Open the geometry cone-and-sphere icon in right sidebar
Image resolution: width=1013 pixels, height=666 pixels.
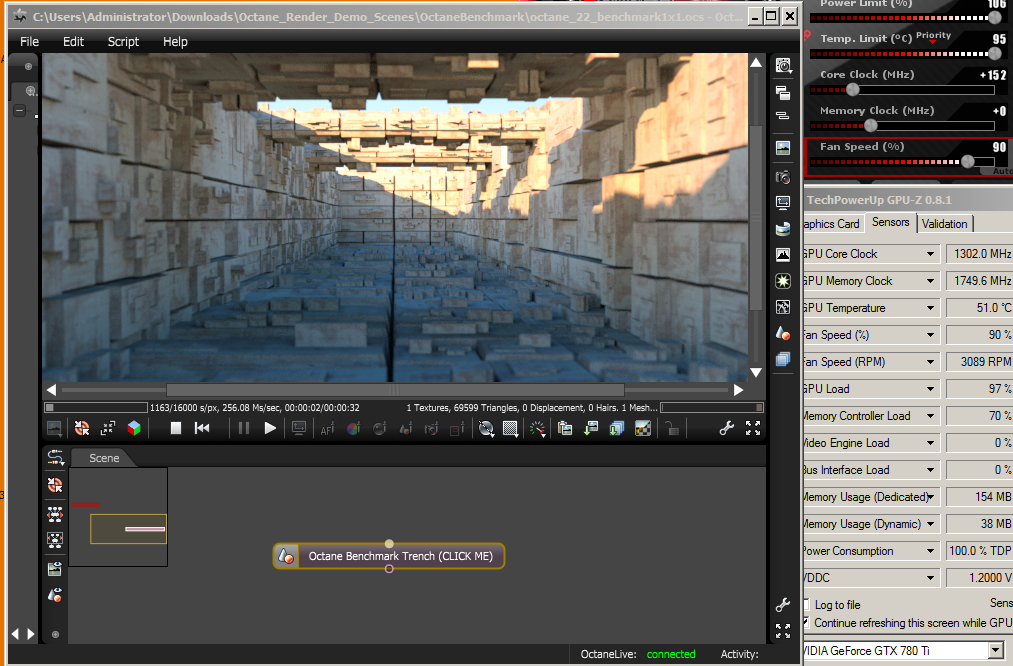coord(783,333)
